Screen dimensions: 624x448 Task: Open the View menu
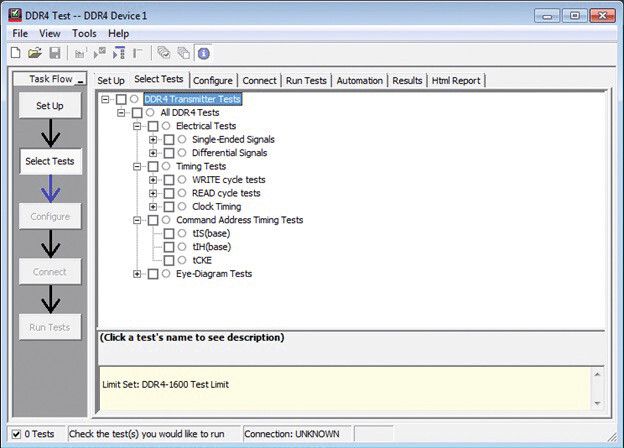point(50,33)
